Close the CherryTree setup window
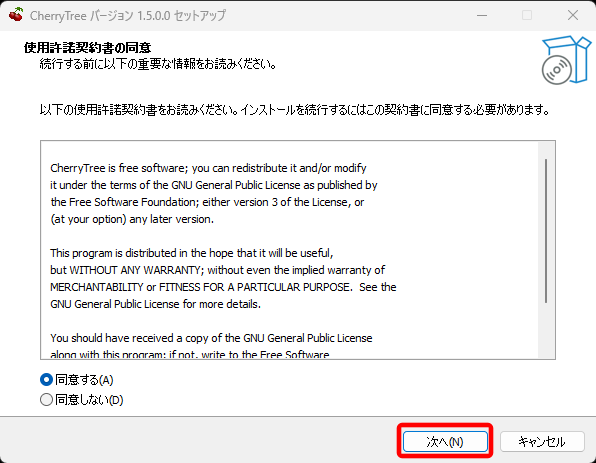596x463 pixels. [573, 15]
